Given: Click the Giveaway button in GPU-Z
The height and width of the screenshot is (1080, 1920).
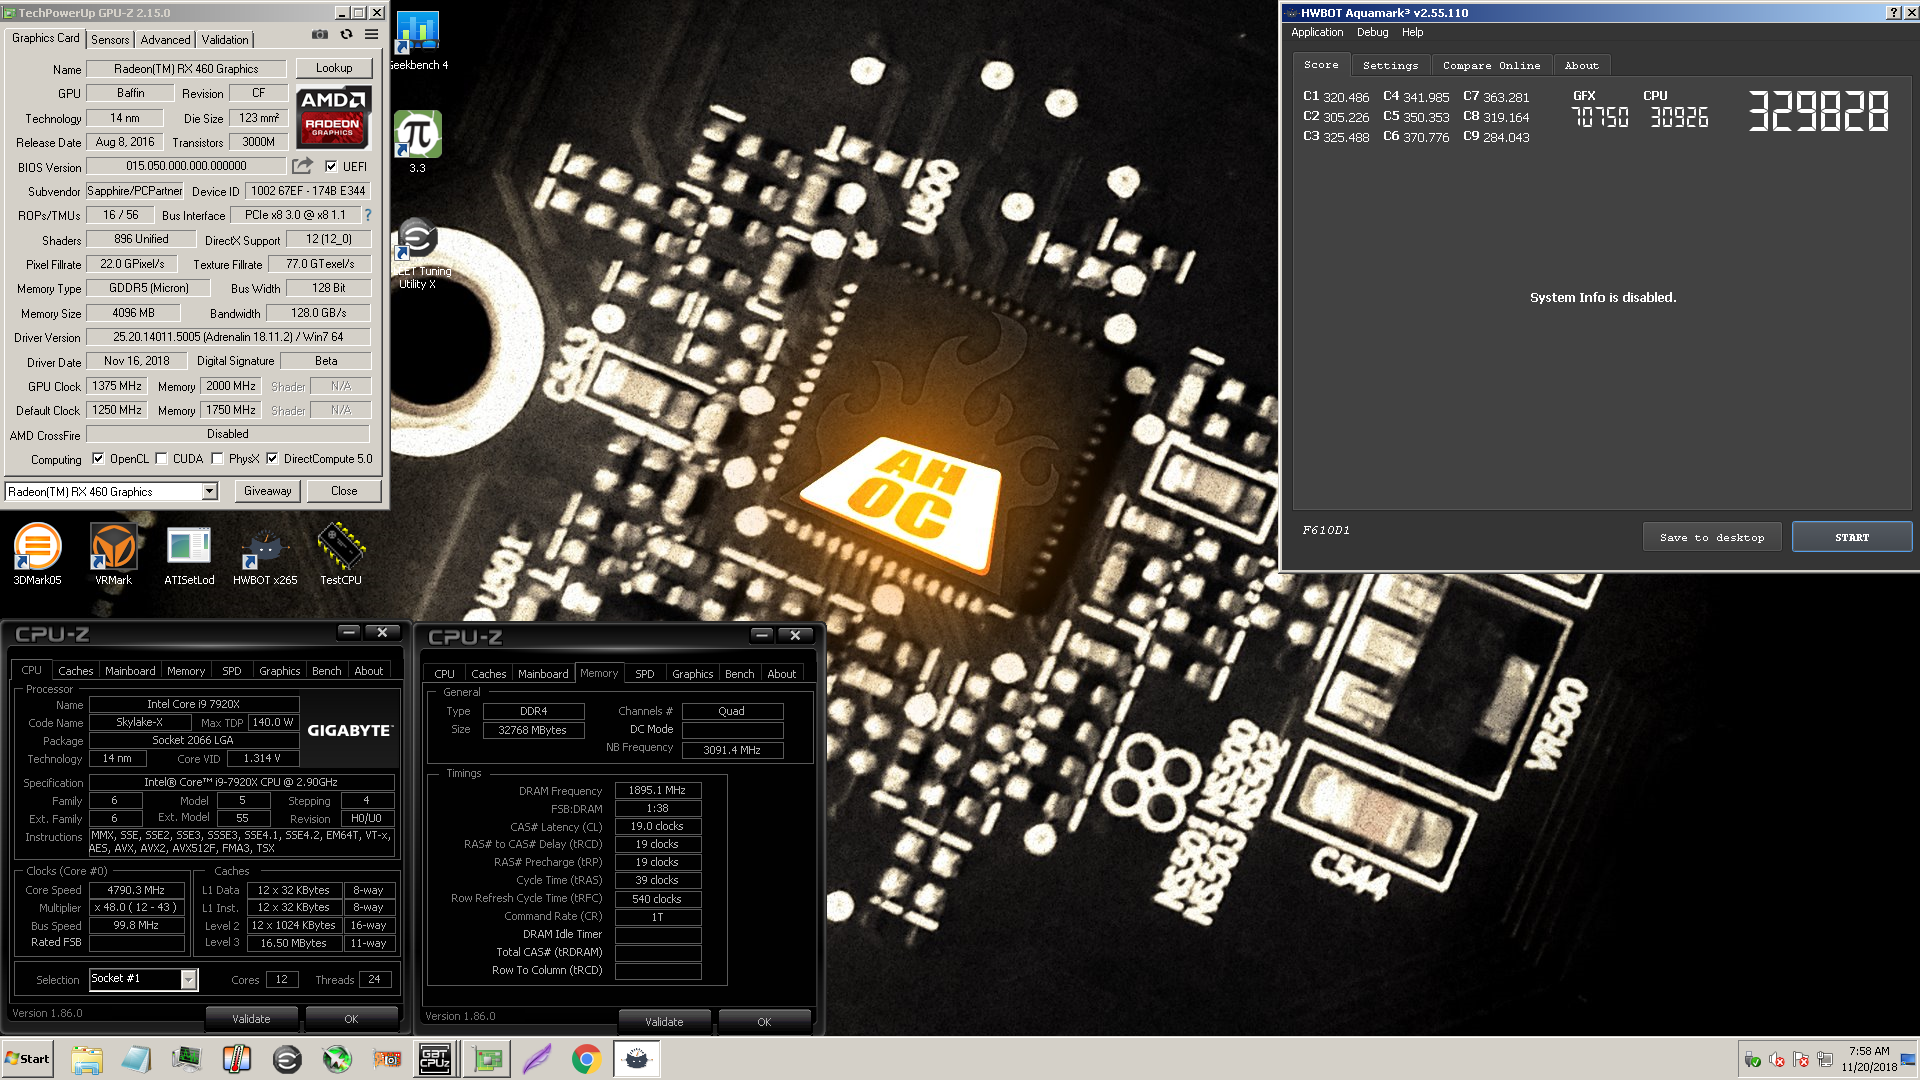Looking at the screenshot, I should [x=268, y=491].
